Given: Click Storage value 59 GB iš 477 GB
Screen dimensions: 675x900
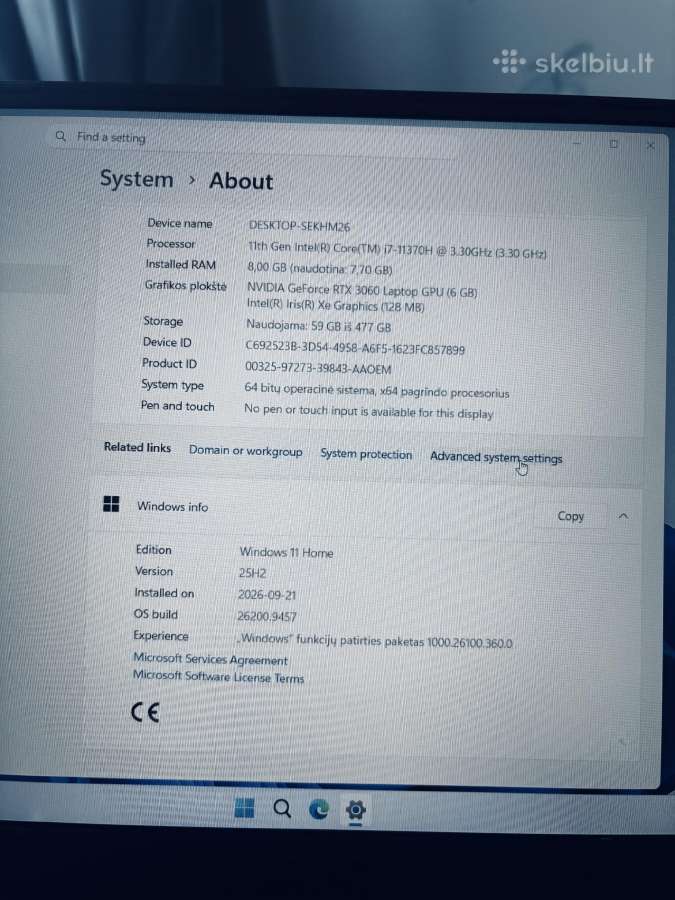Looking at the screenshot, I should pyautogui.click(x=319, y=326).
